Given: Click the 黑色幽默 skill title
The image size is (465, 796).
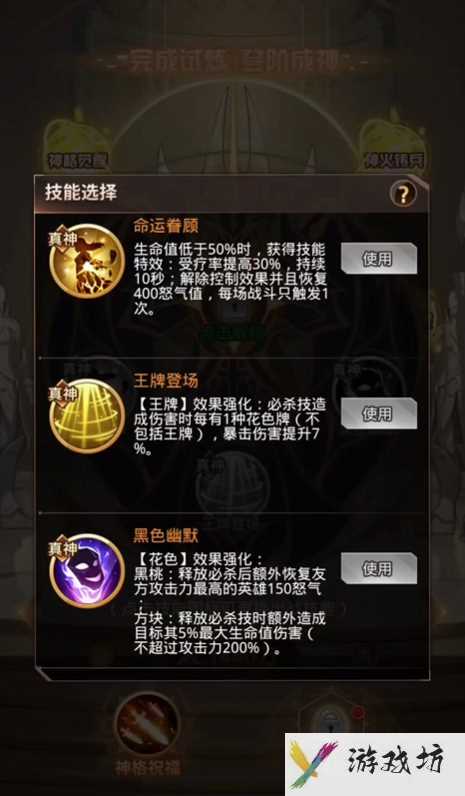Looking at the screenshot, I should [x=165, y=535].
